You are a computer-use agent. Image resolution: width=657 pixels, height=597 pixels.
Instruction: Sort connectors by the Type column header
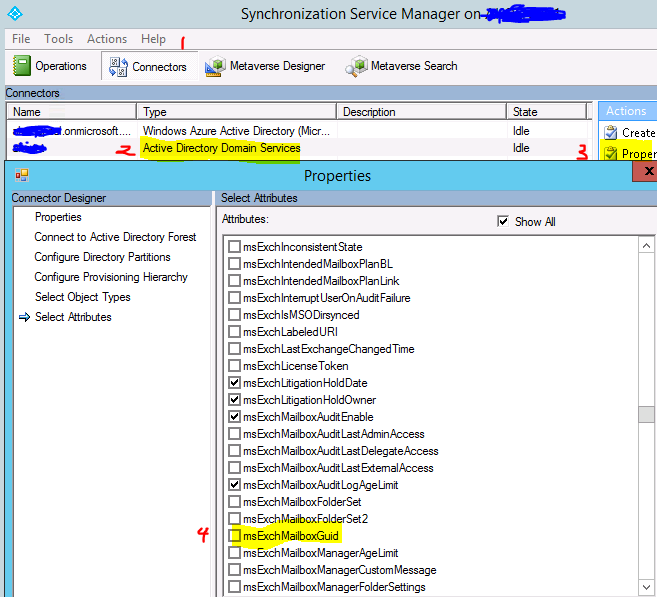pyautogui.click(x=236, y=112)
